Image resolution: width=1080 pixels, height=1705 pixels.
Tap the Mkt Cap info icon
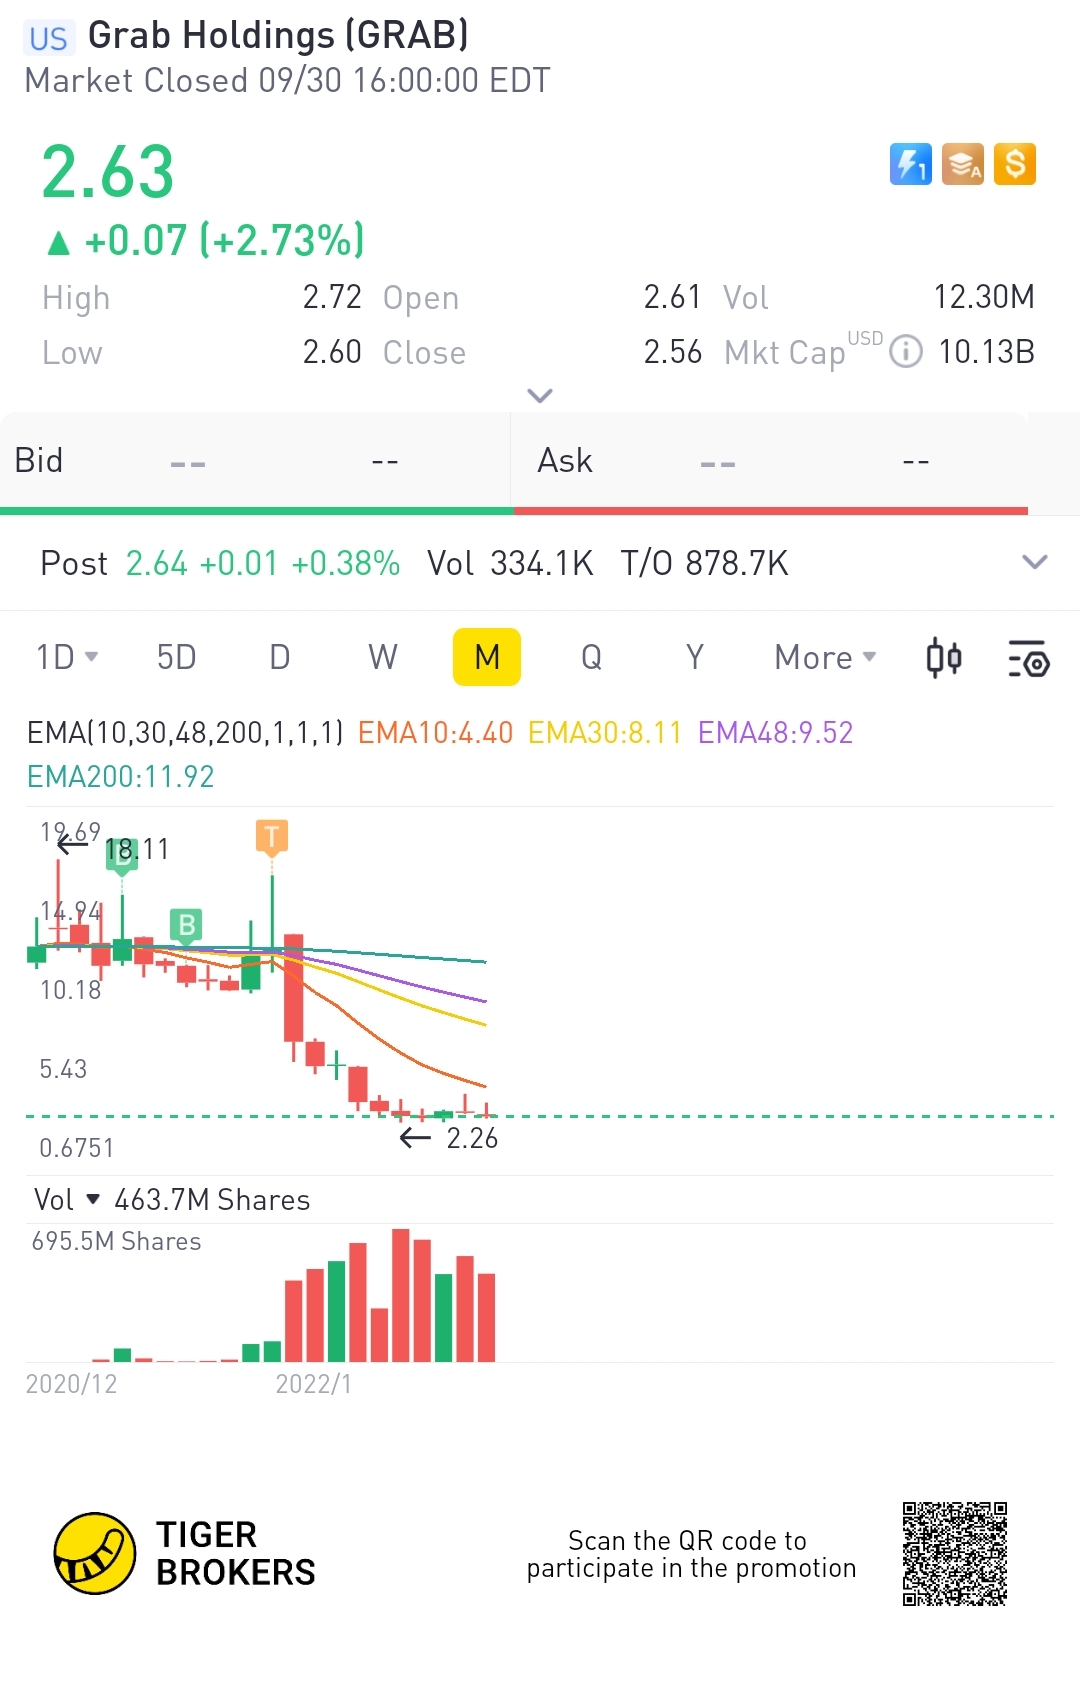pos(906,351)
